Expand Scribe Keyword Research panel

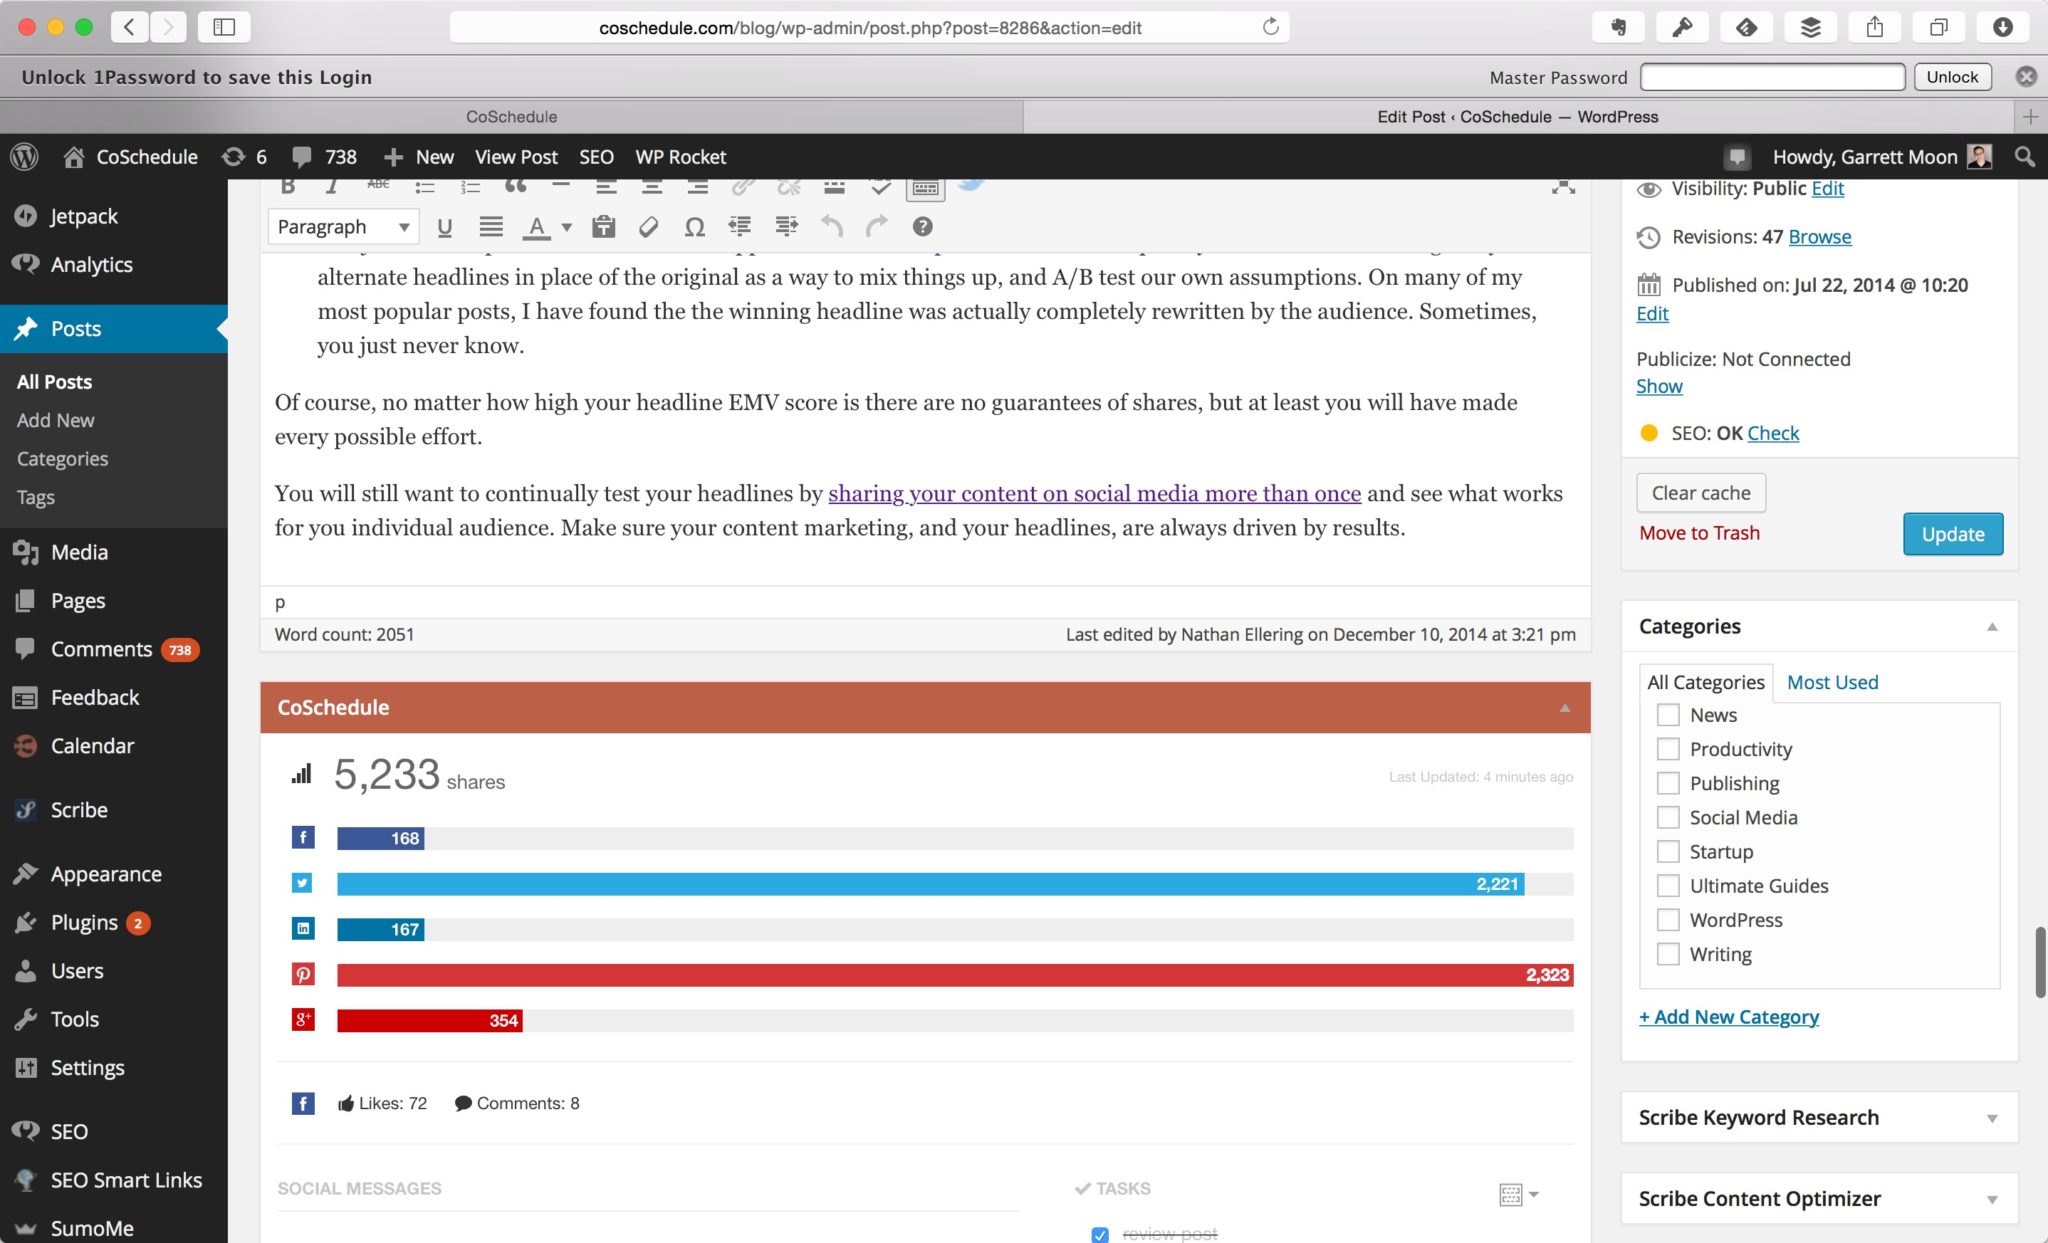click(x=1992, y=1118)
